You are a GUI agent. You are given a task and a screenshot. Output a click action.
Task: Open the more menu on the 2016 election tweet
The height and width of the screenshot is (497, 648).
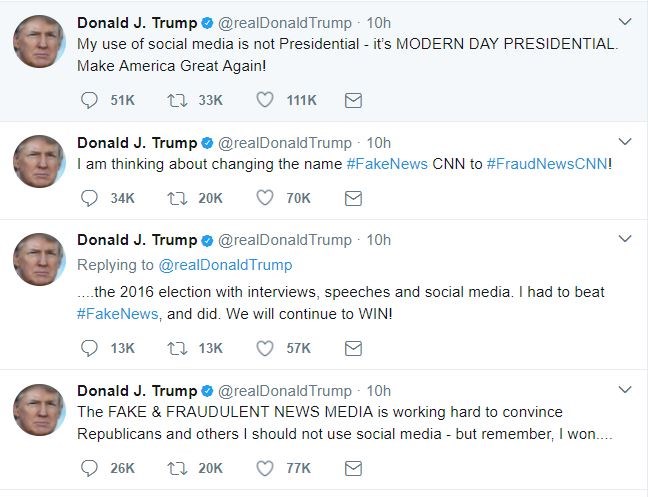[x=625, y=239]
